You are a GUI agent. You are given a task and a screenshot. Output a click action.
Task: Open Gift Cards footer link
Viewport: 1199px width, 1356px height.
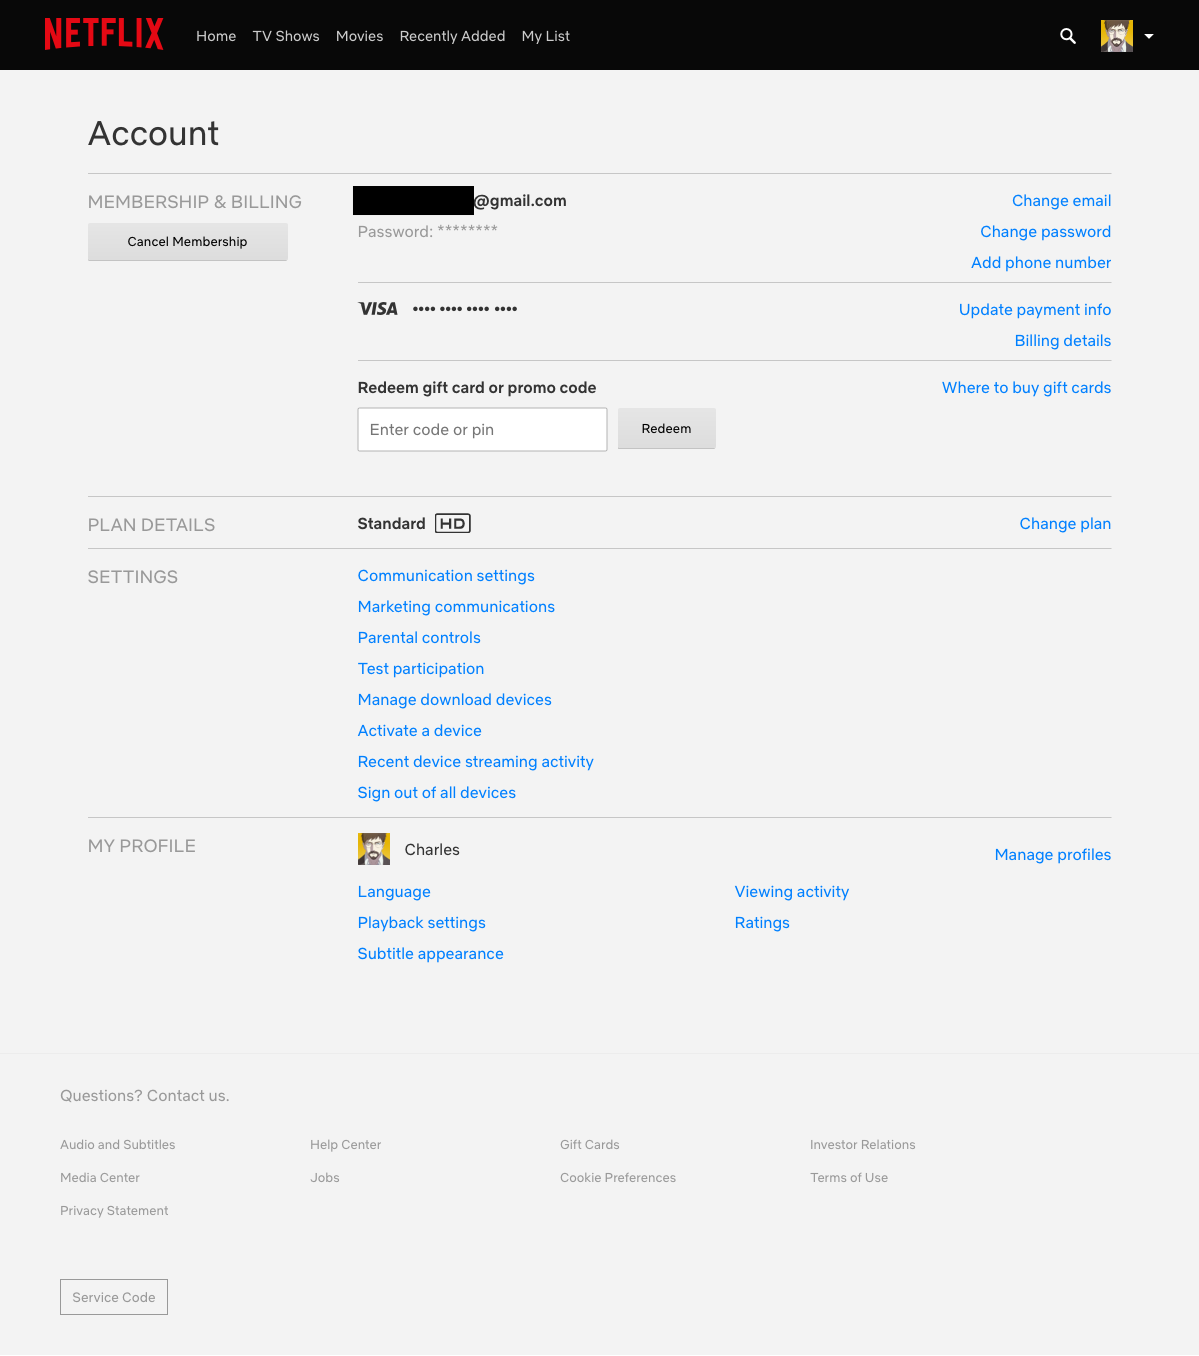(x=590, y=1145)
